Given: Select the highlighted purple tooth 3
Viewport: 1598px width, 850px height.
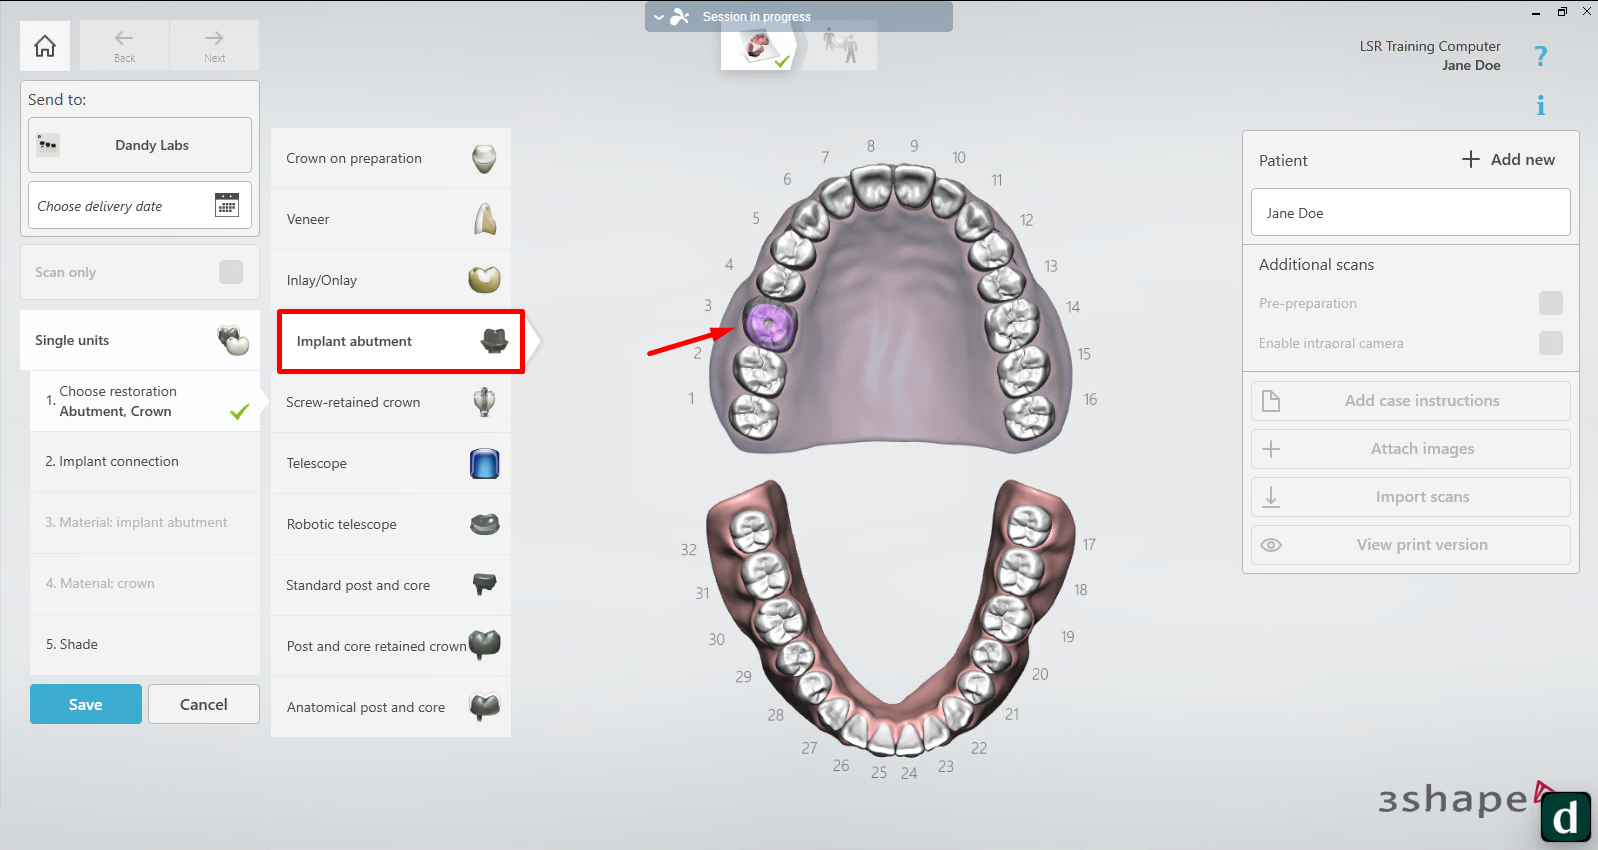Looking at the screenshot, I should [x=768, y=324].
